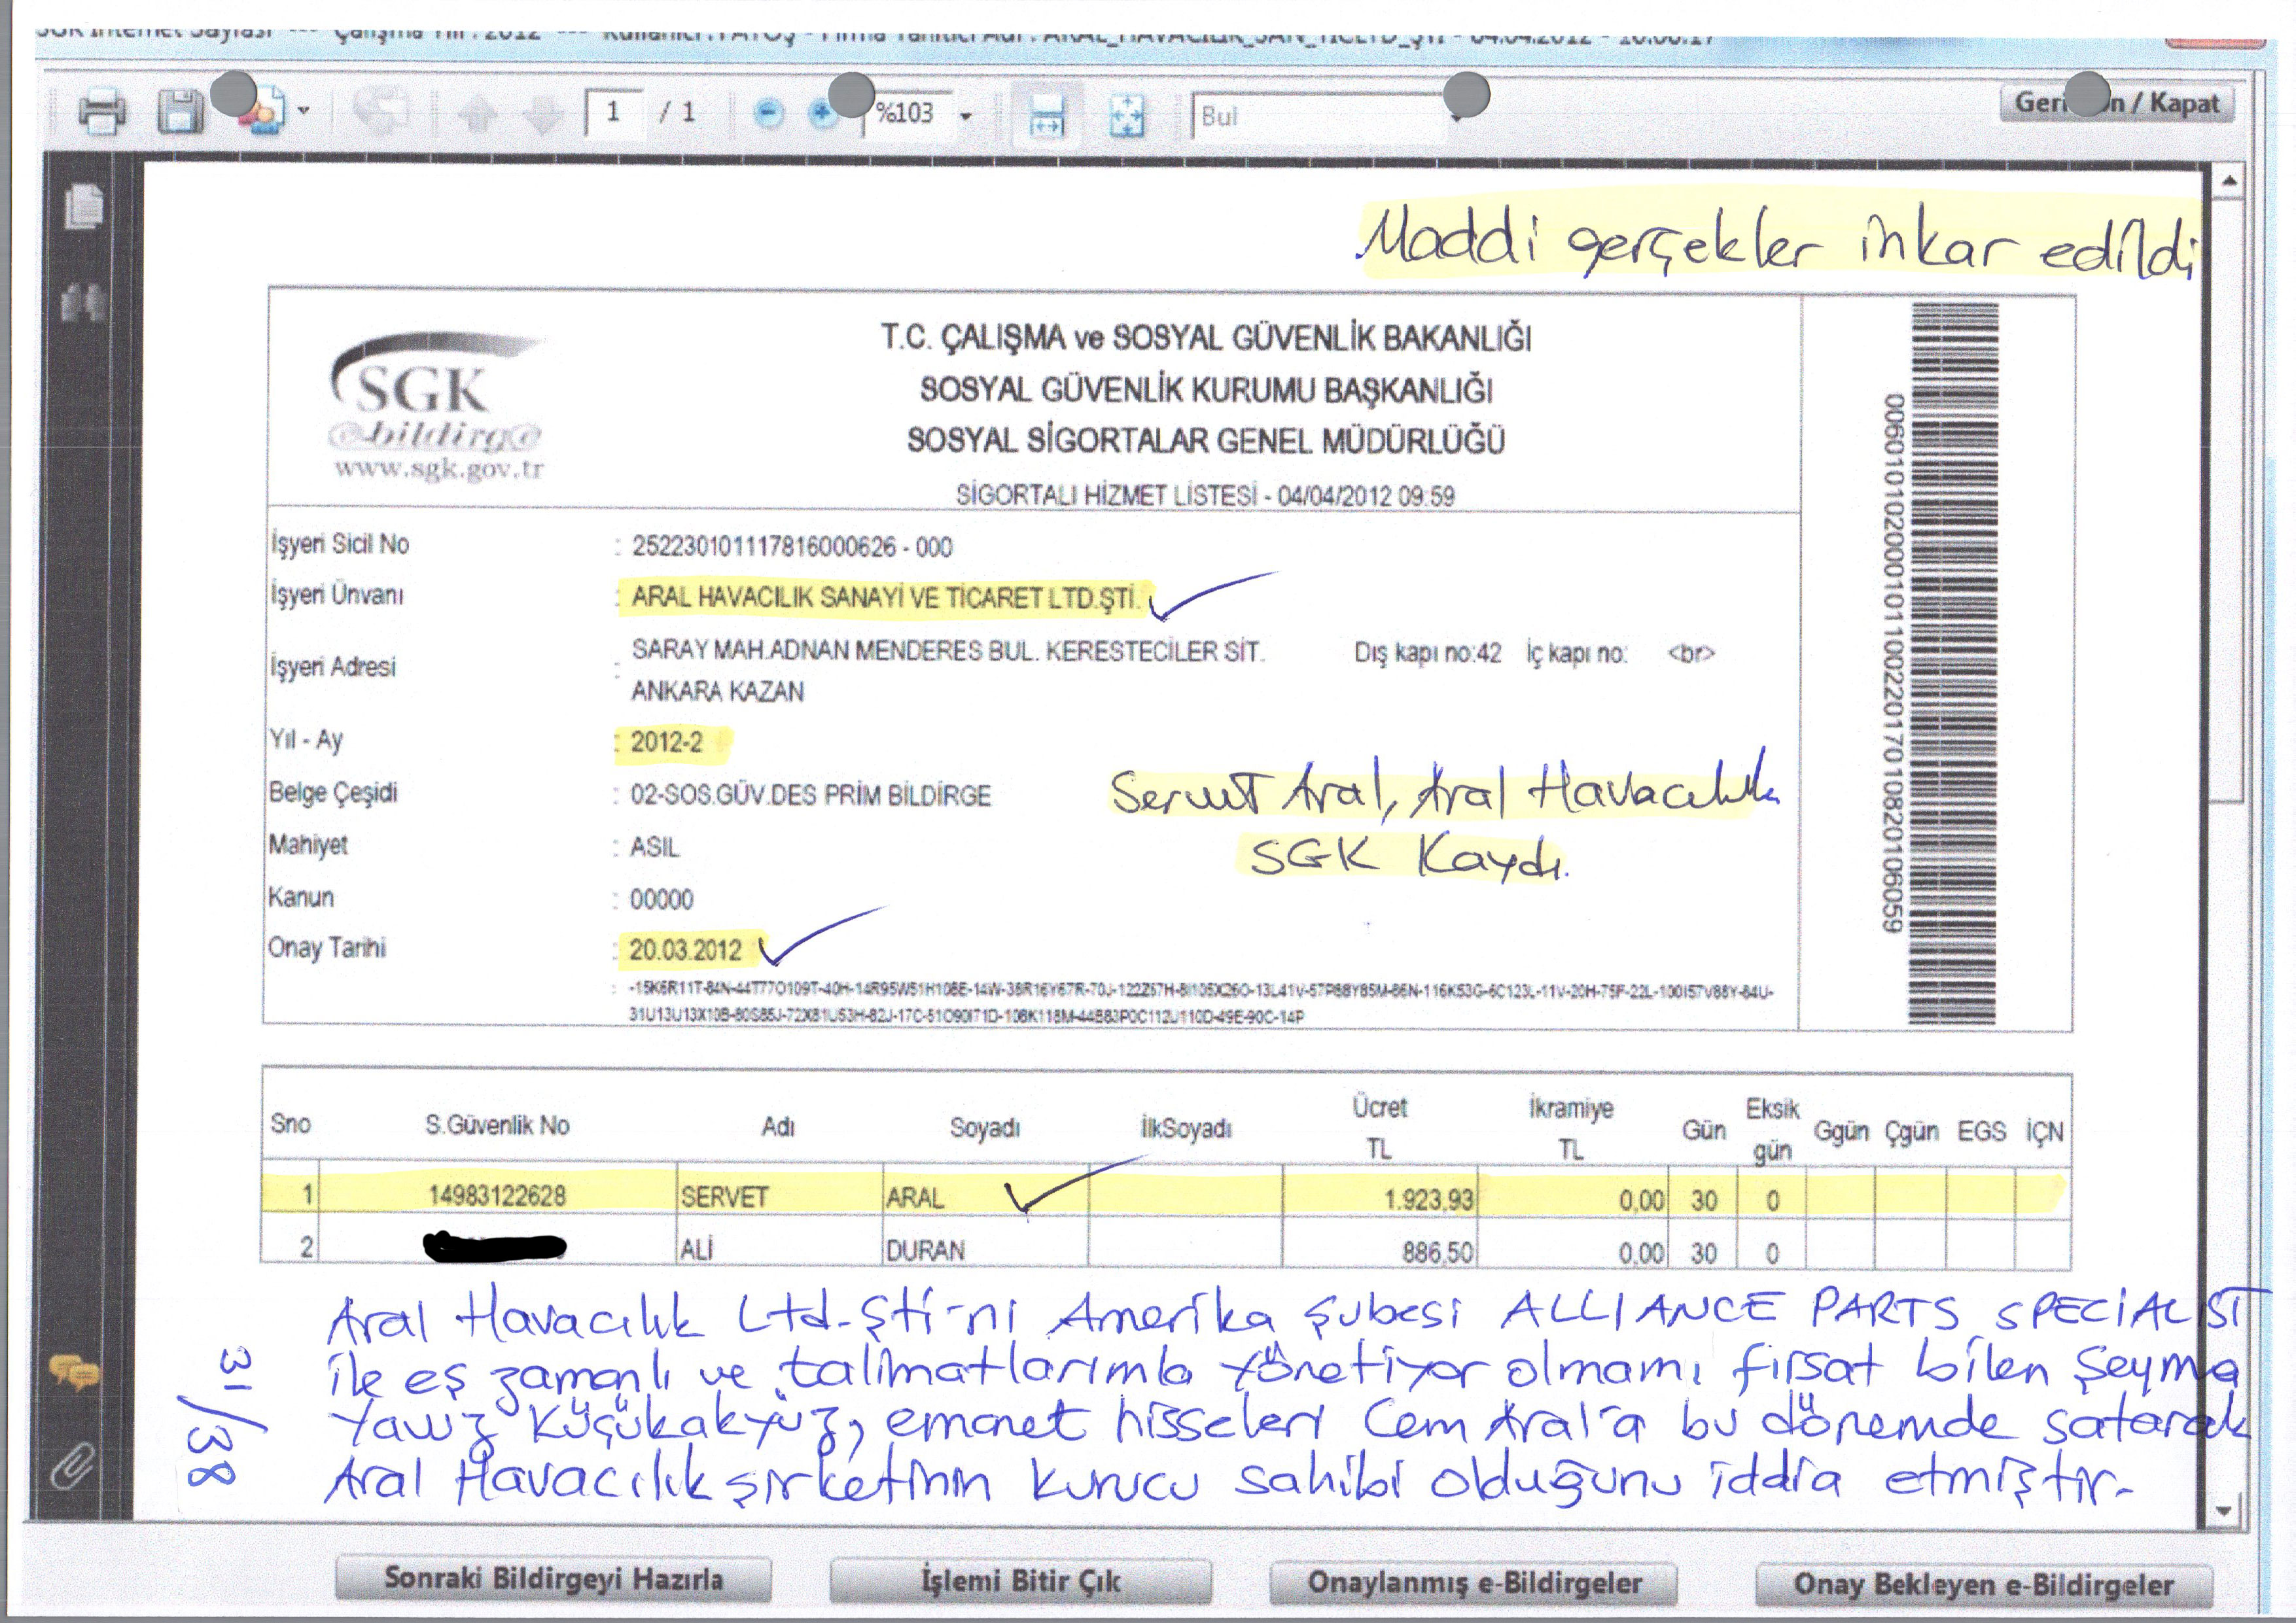
Task: Open the %103 zoom level dropdown
Action: tap(966, 116)
